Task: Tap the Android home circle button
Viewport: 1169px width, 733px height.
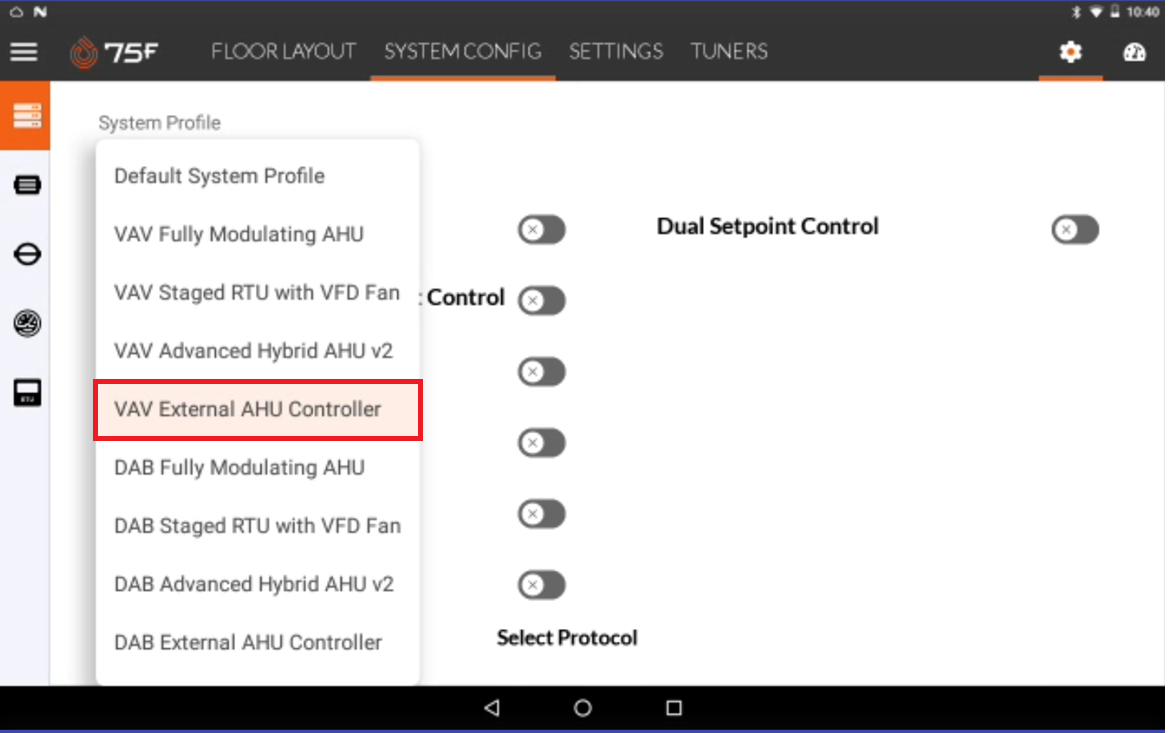Action: click(583, 708)
